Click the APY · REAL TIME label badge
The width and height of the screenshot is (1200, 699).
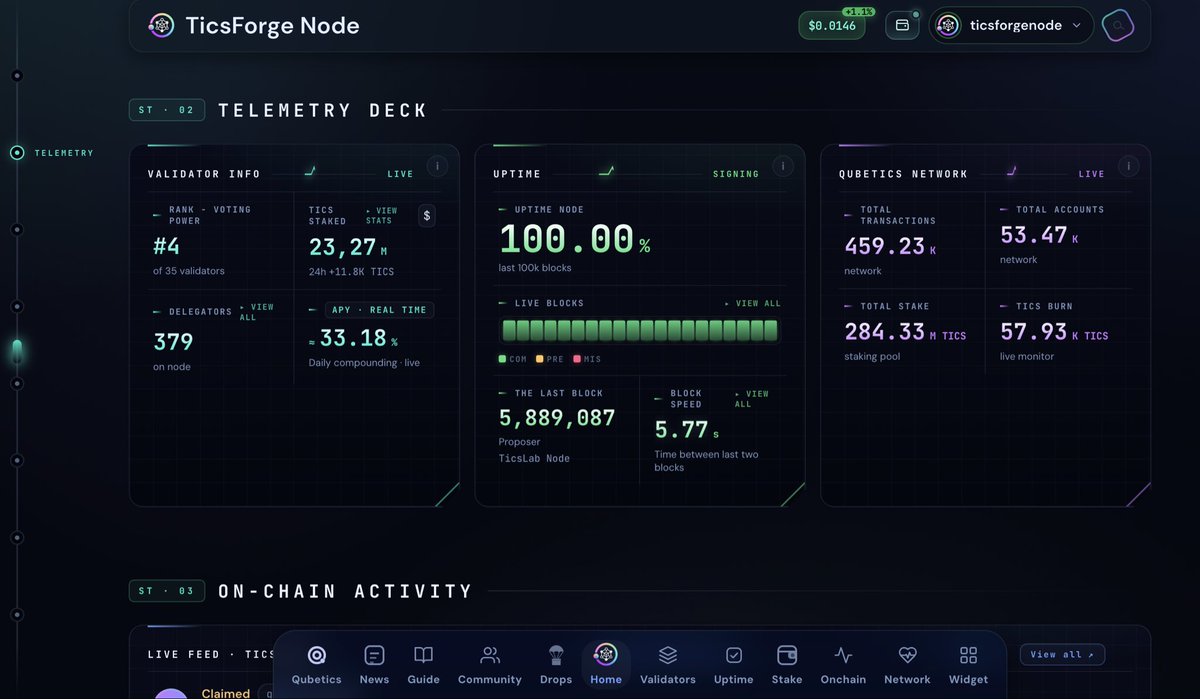(379, 310)
